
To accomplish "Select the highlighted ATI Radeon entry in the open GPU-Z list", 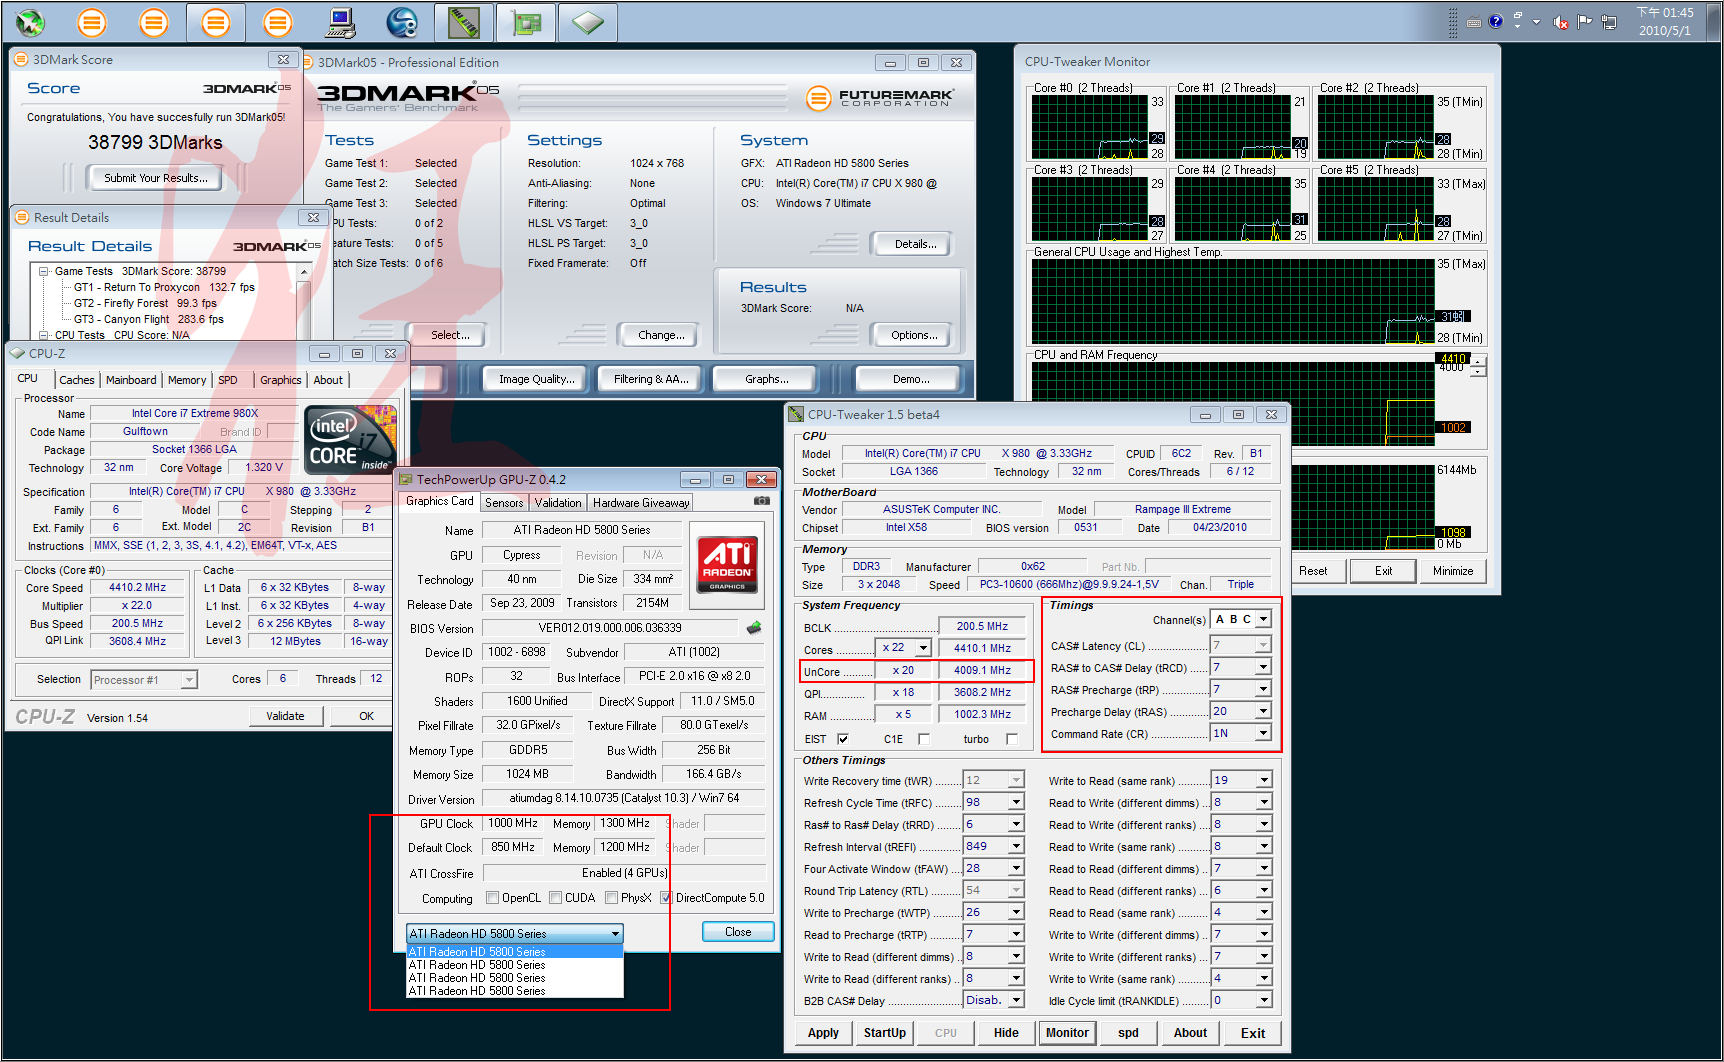I will (x=515, y=952).
